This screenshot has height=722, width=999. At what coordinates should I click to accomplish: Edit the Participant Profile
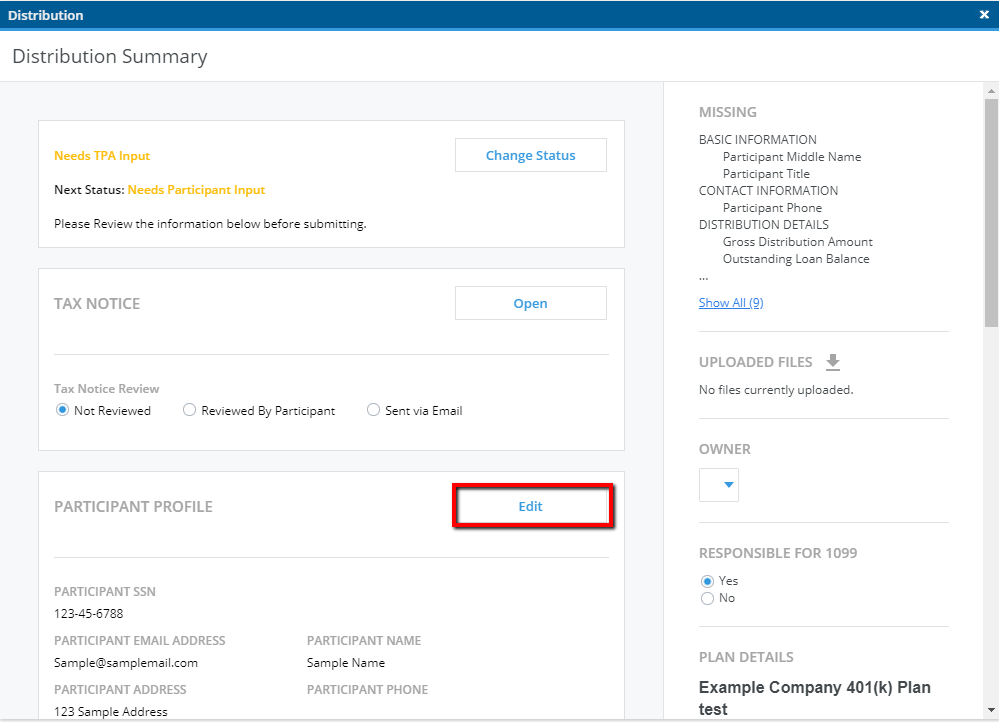point(531,506)
